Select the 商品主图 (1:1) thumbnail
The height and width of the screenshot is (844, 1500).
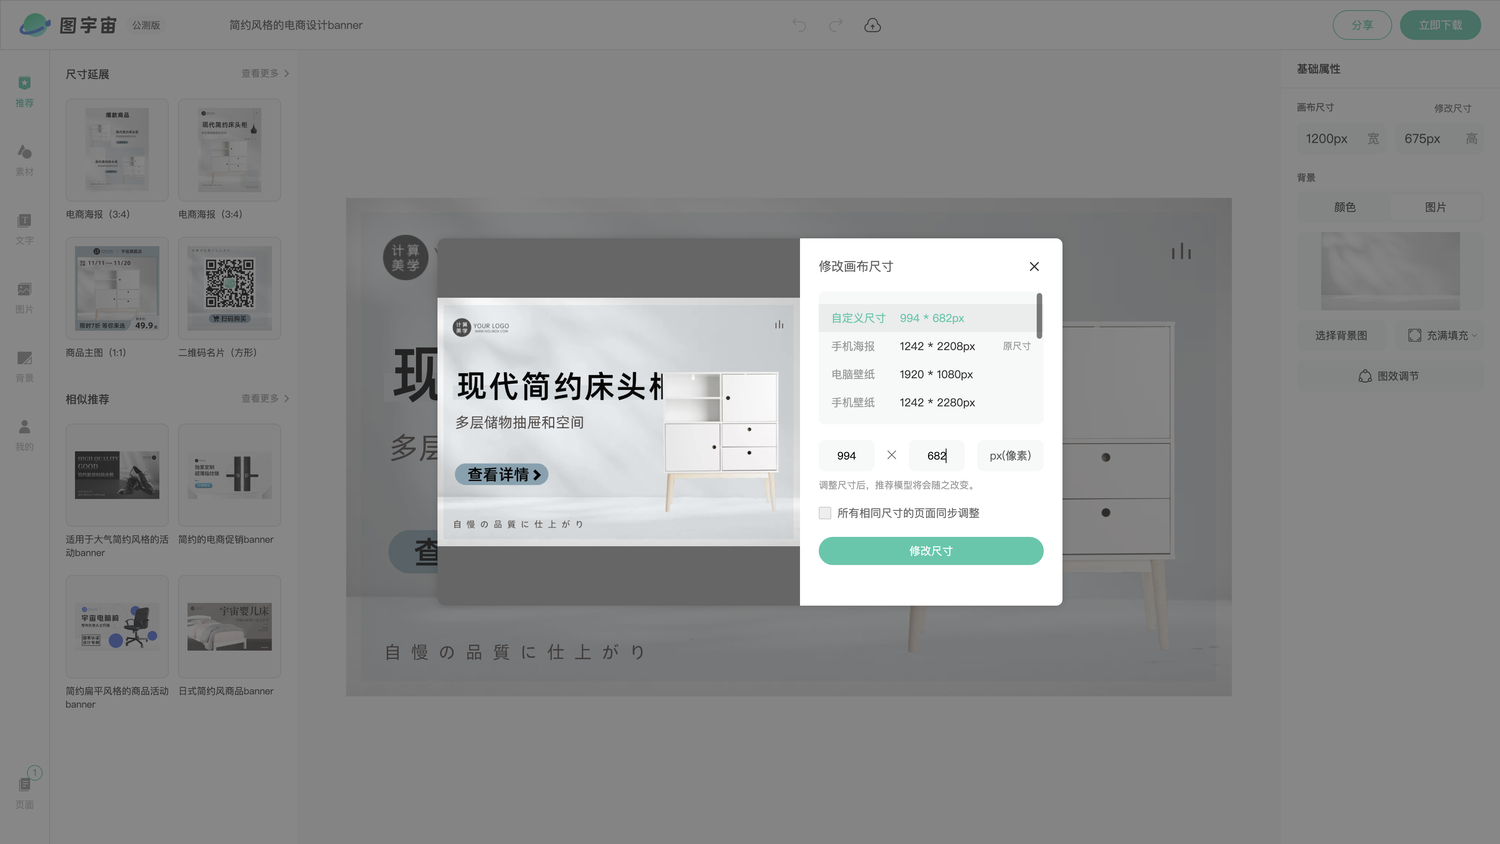pyautogui.click(x=117, y=288)
